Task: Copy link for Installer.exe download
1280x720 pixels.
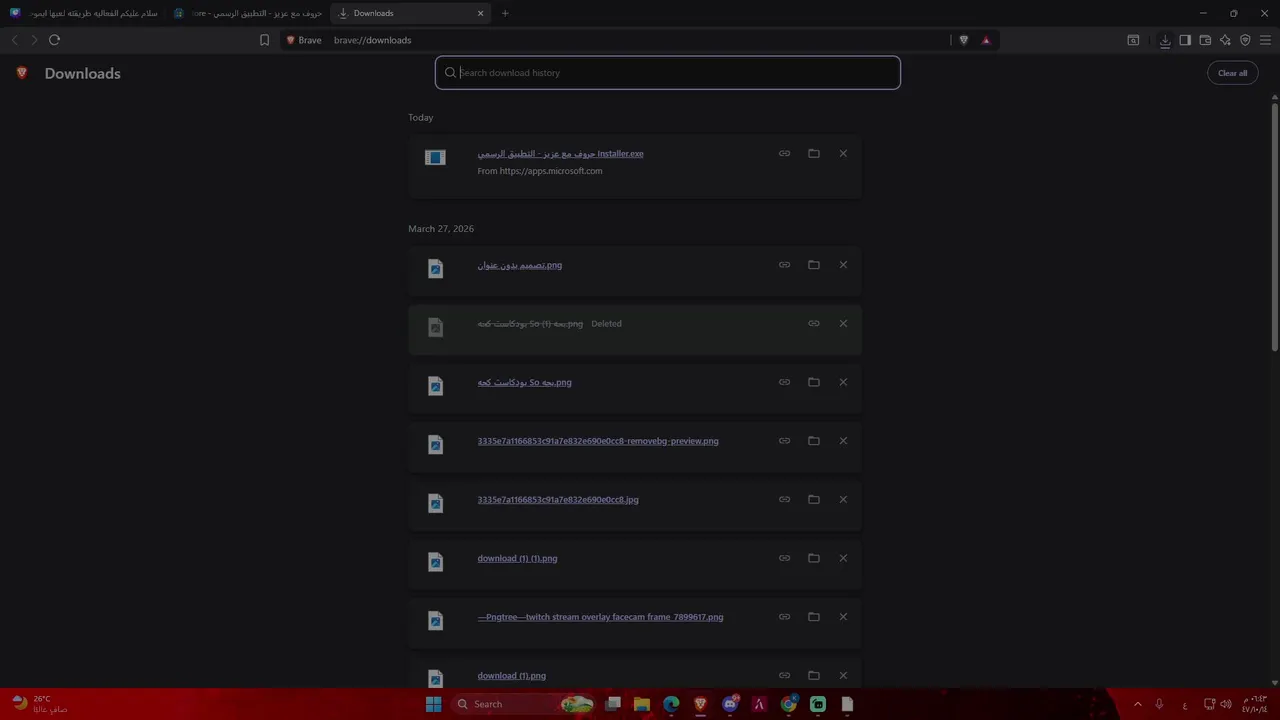Action: (x=784, y=154)
